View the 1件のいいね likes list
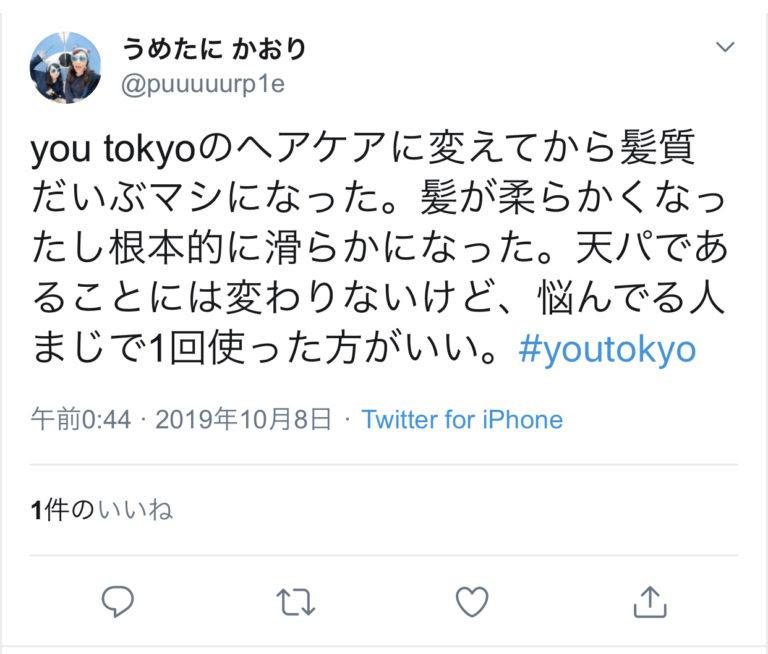Screen dimensions: 768x654 [x=102, y=510]
